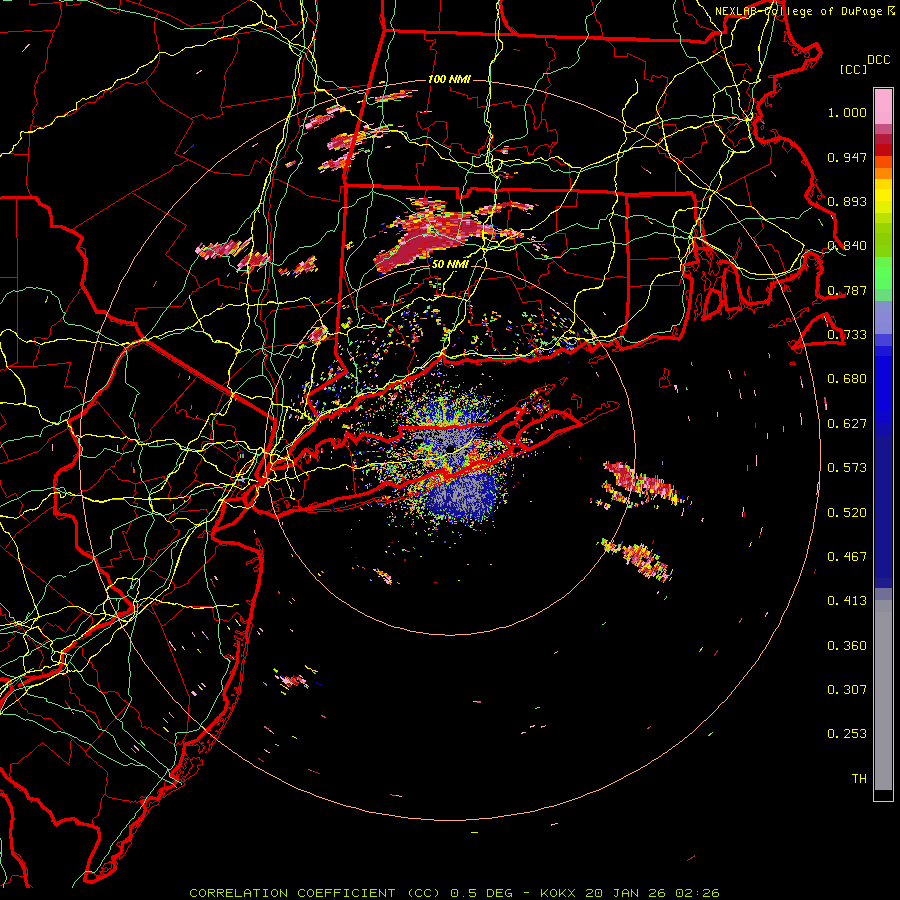This screenshot has width=900, height=900.
Task: Click the 0.573 value on the color scale
Action: click(x=847, y=468)
